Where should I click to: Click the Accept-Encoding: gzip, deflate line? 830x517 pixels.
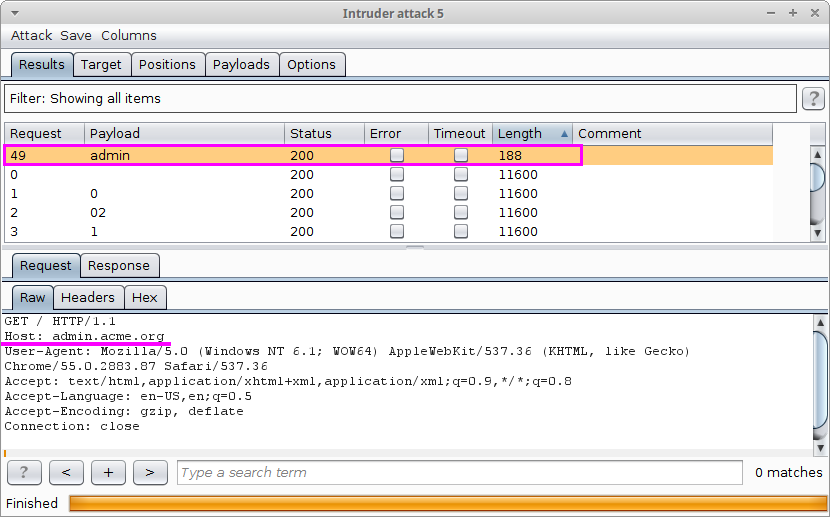[124, 411]
